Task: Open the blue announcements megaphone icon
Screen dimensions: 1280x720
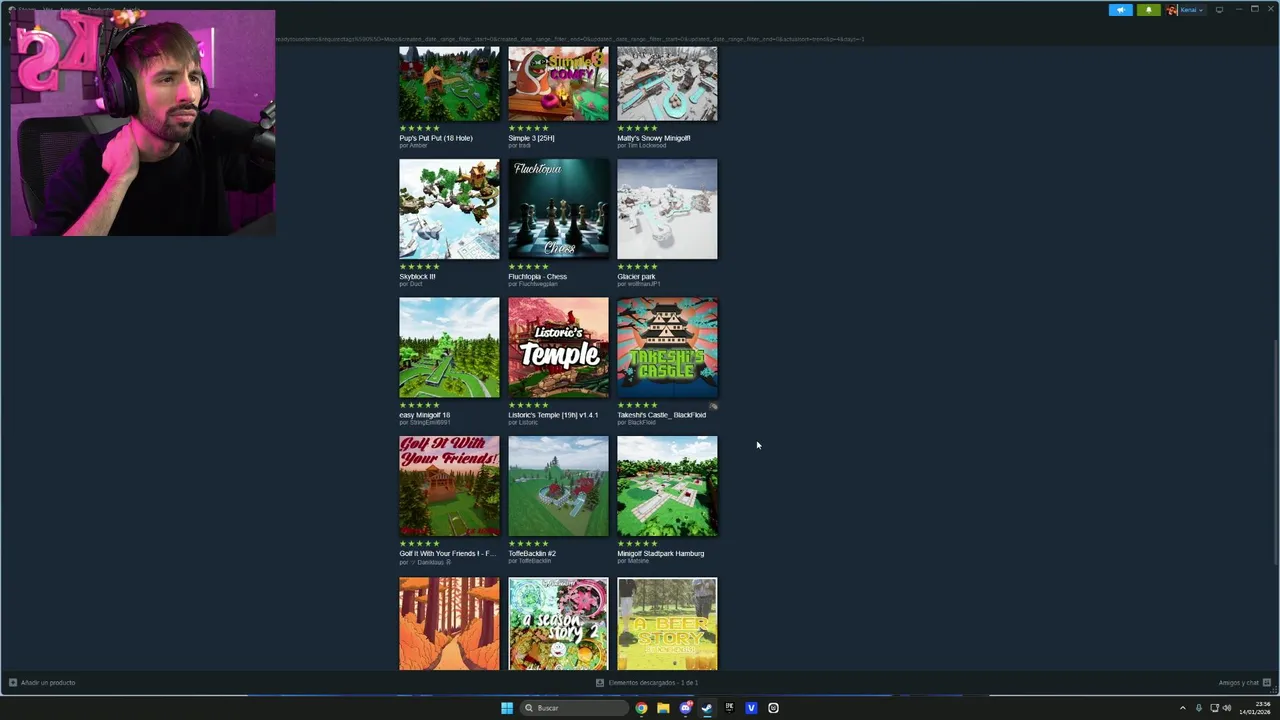Action: click(x=1120, y=10)
